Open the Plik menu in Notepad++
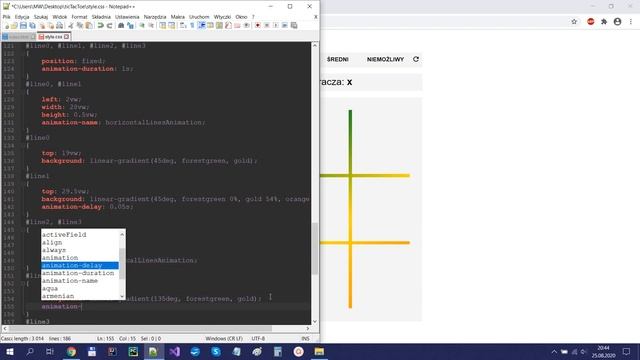 pos(7,17)
